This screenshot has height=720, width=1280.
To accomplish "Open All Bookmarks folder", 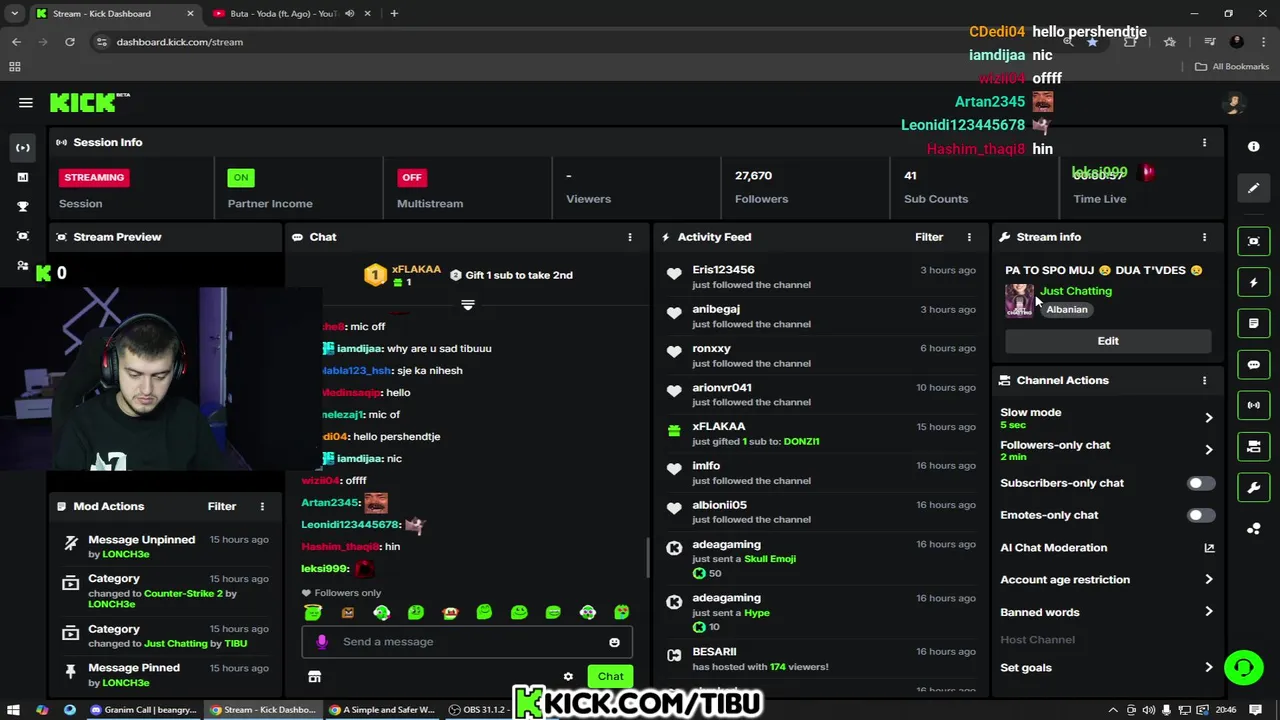I will click(1232, 67).
